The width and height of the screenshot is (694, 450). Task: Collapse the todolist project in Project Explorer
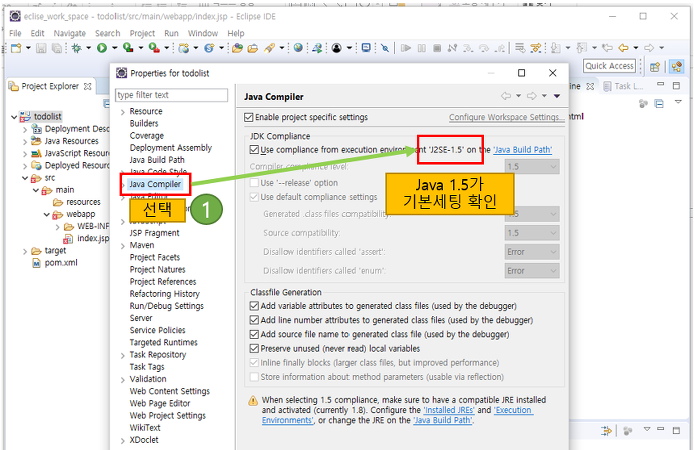pyautogui.click(x=14, y=117)
